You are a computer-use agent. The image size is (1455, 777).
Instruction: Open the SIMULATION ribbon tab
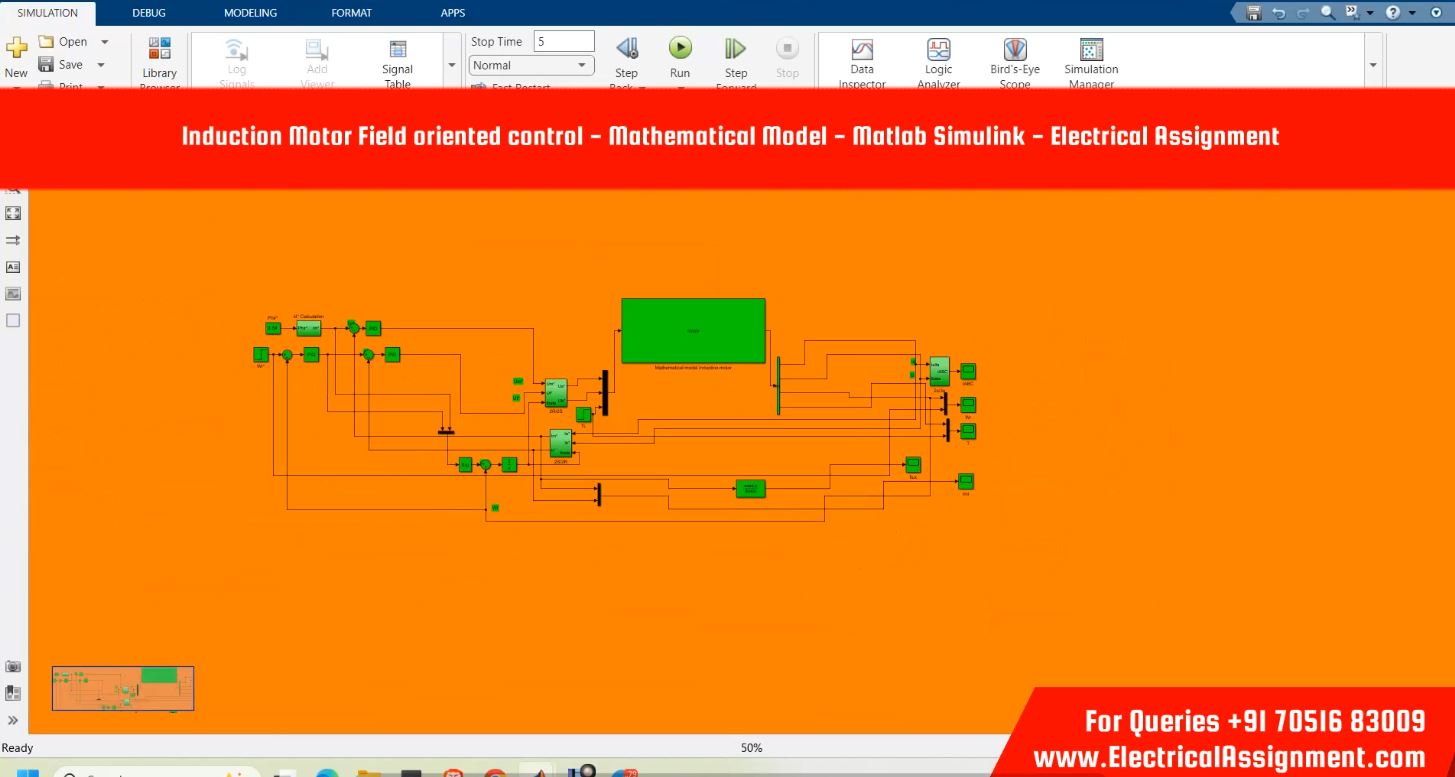(x=47, y=13)
